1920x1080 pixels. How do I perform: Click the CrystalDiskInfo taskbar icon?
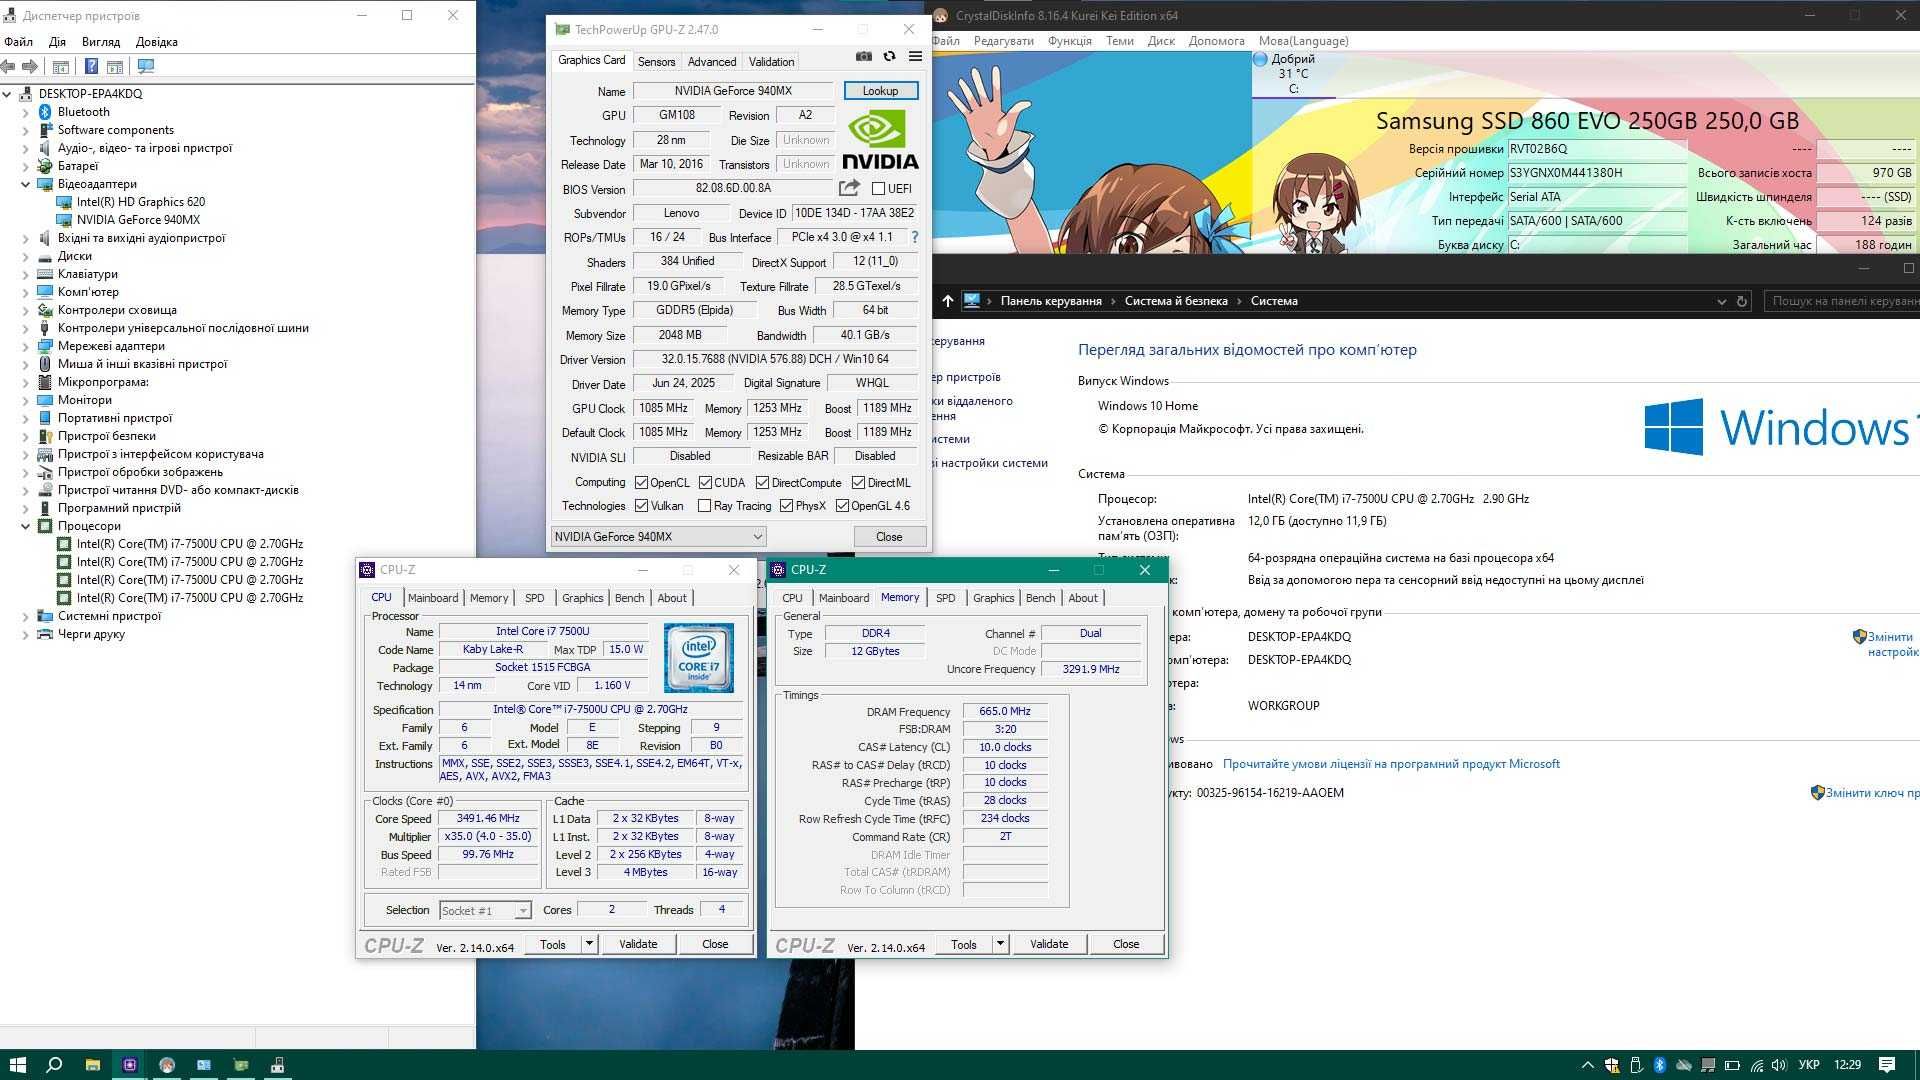167,1065
